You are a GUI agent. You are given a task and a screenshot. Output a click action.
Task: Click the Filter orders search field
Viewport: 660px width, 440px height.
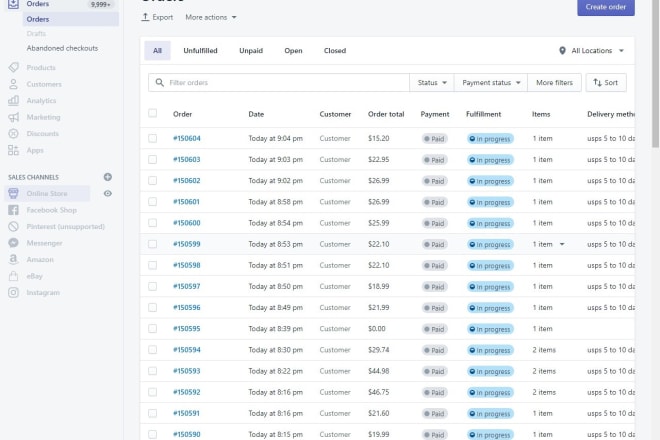pyautogui.click(x=279, y=83)
